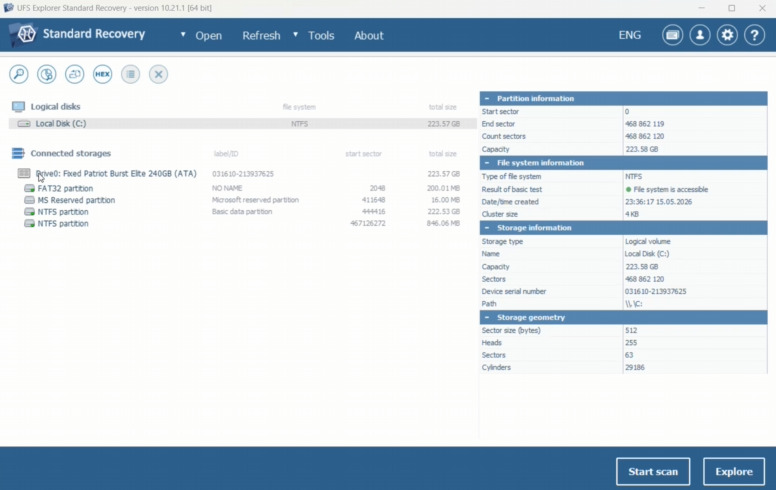Click the Storage type Logical volume value
The image size is (776, 490).
point(647,242)
